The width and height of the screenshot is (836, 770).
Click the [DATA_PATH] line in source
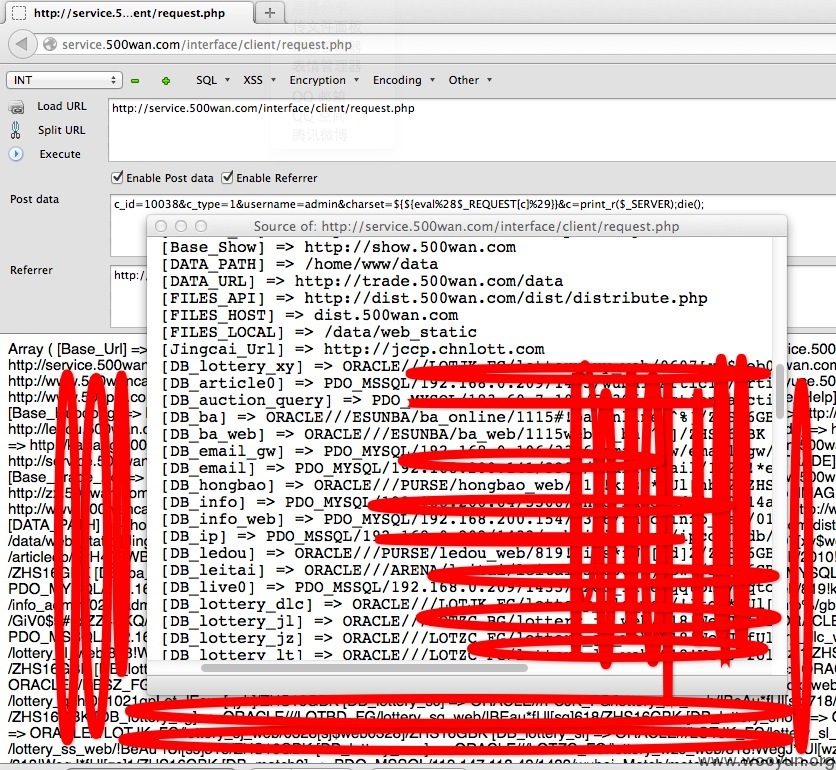(300, 264)
